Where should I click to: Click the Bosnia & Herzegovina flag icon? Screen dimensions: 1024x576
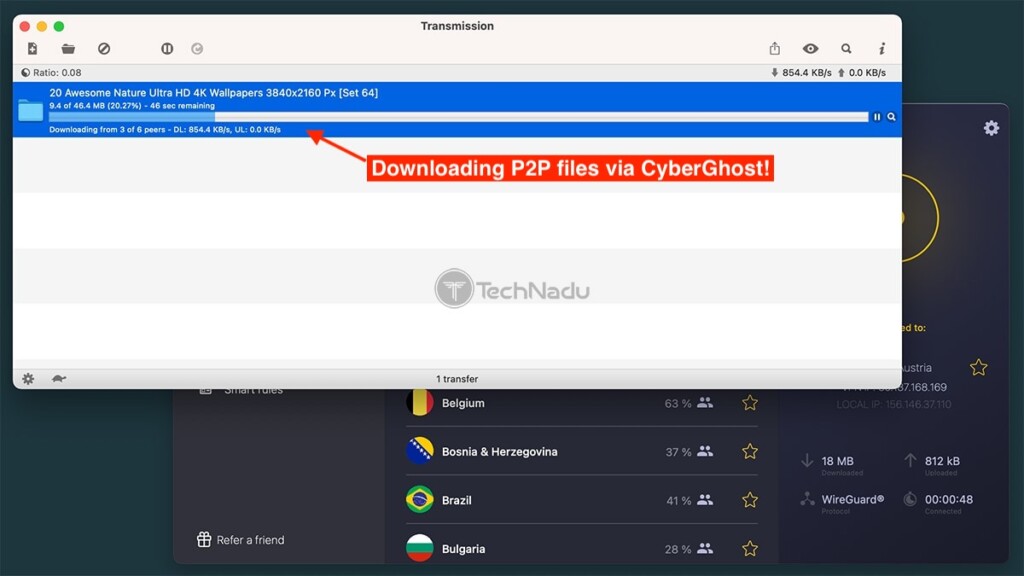(419, 451)
